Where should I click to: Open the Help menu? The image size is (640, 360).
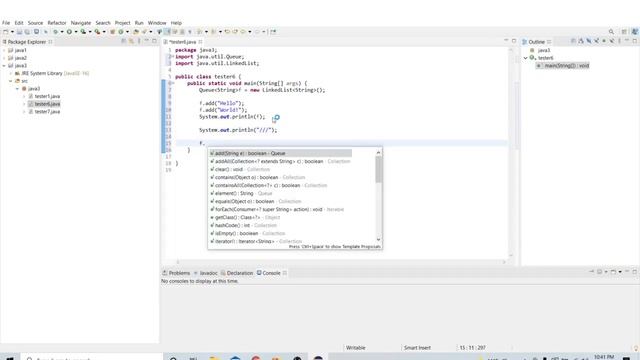click(x=176, y=23)
